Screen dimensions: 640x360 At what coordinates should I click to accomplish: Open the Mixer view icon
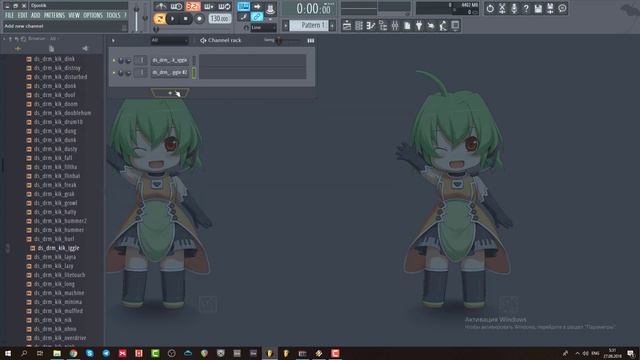click(x=395, y=26)
